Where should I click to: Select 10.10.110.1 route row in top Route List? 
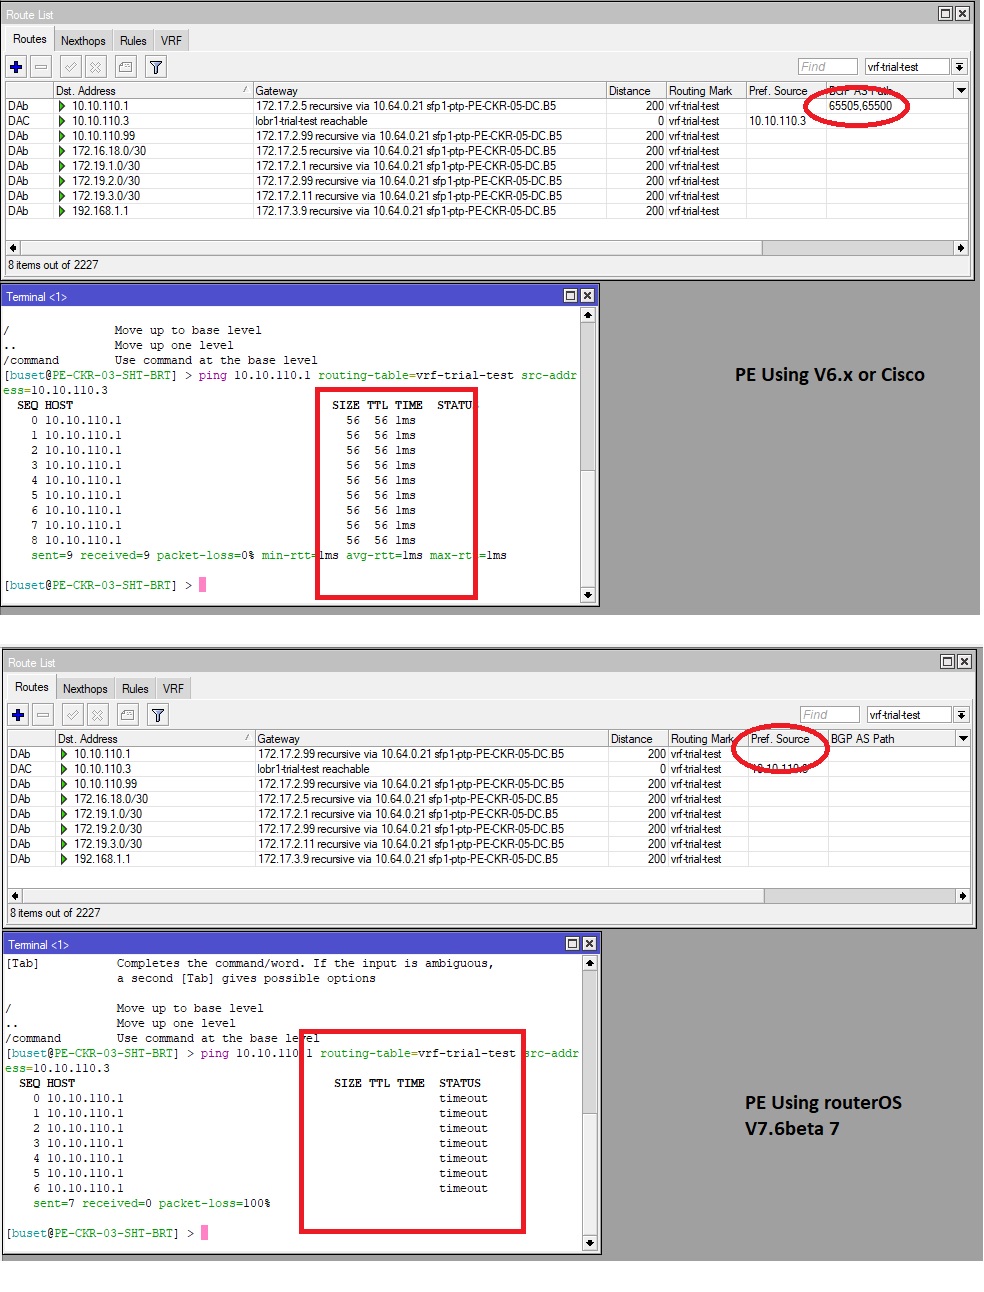pos(487,106)
